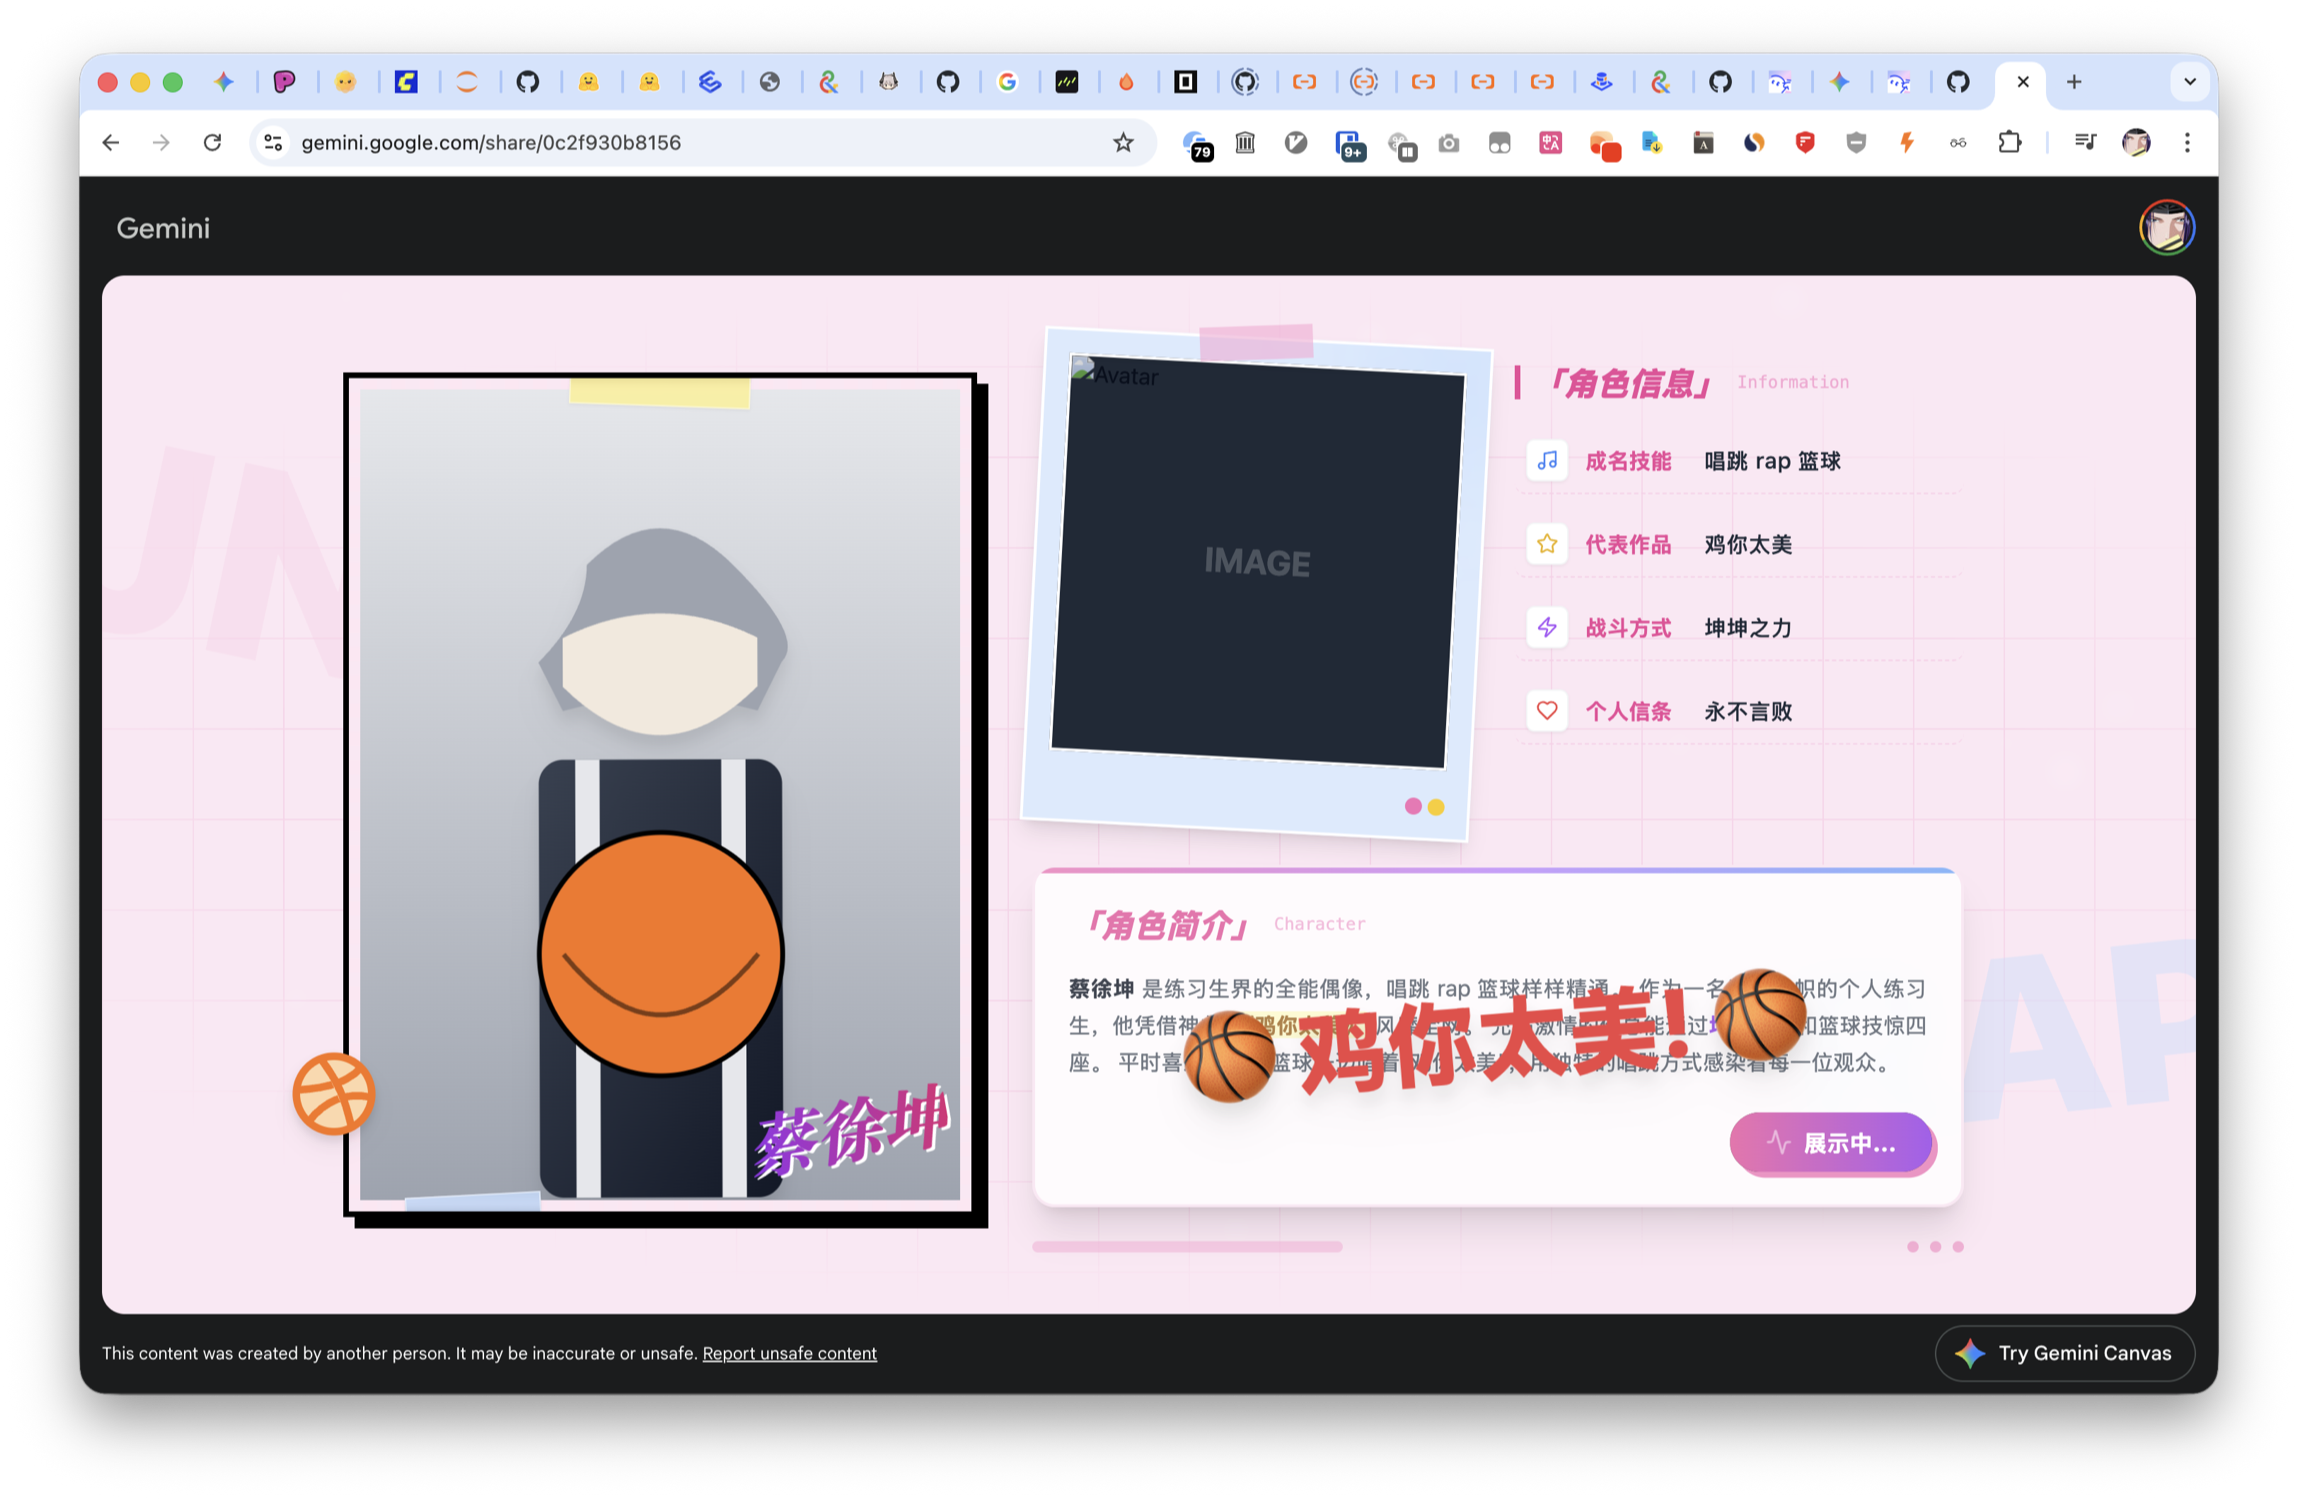The height and width of the screenshot is (1499, 2298).
Task: Open the media controls icon in toolbar
Action: (2085, 143)
